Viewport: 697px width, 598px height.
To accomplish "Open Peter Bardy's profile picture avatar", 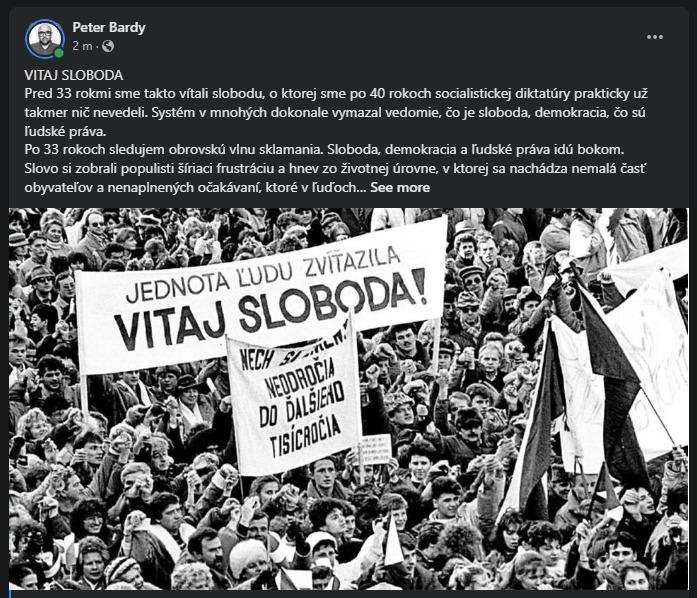I will tap(44, 38).
